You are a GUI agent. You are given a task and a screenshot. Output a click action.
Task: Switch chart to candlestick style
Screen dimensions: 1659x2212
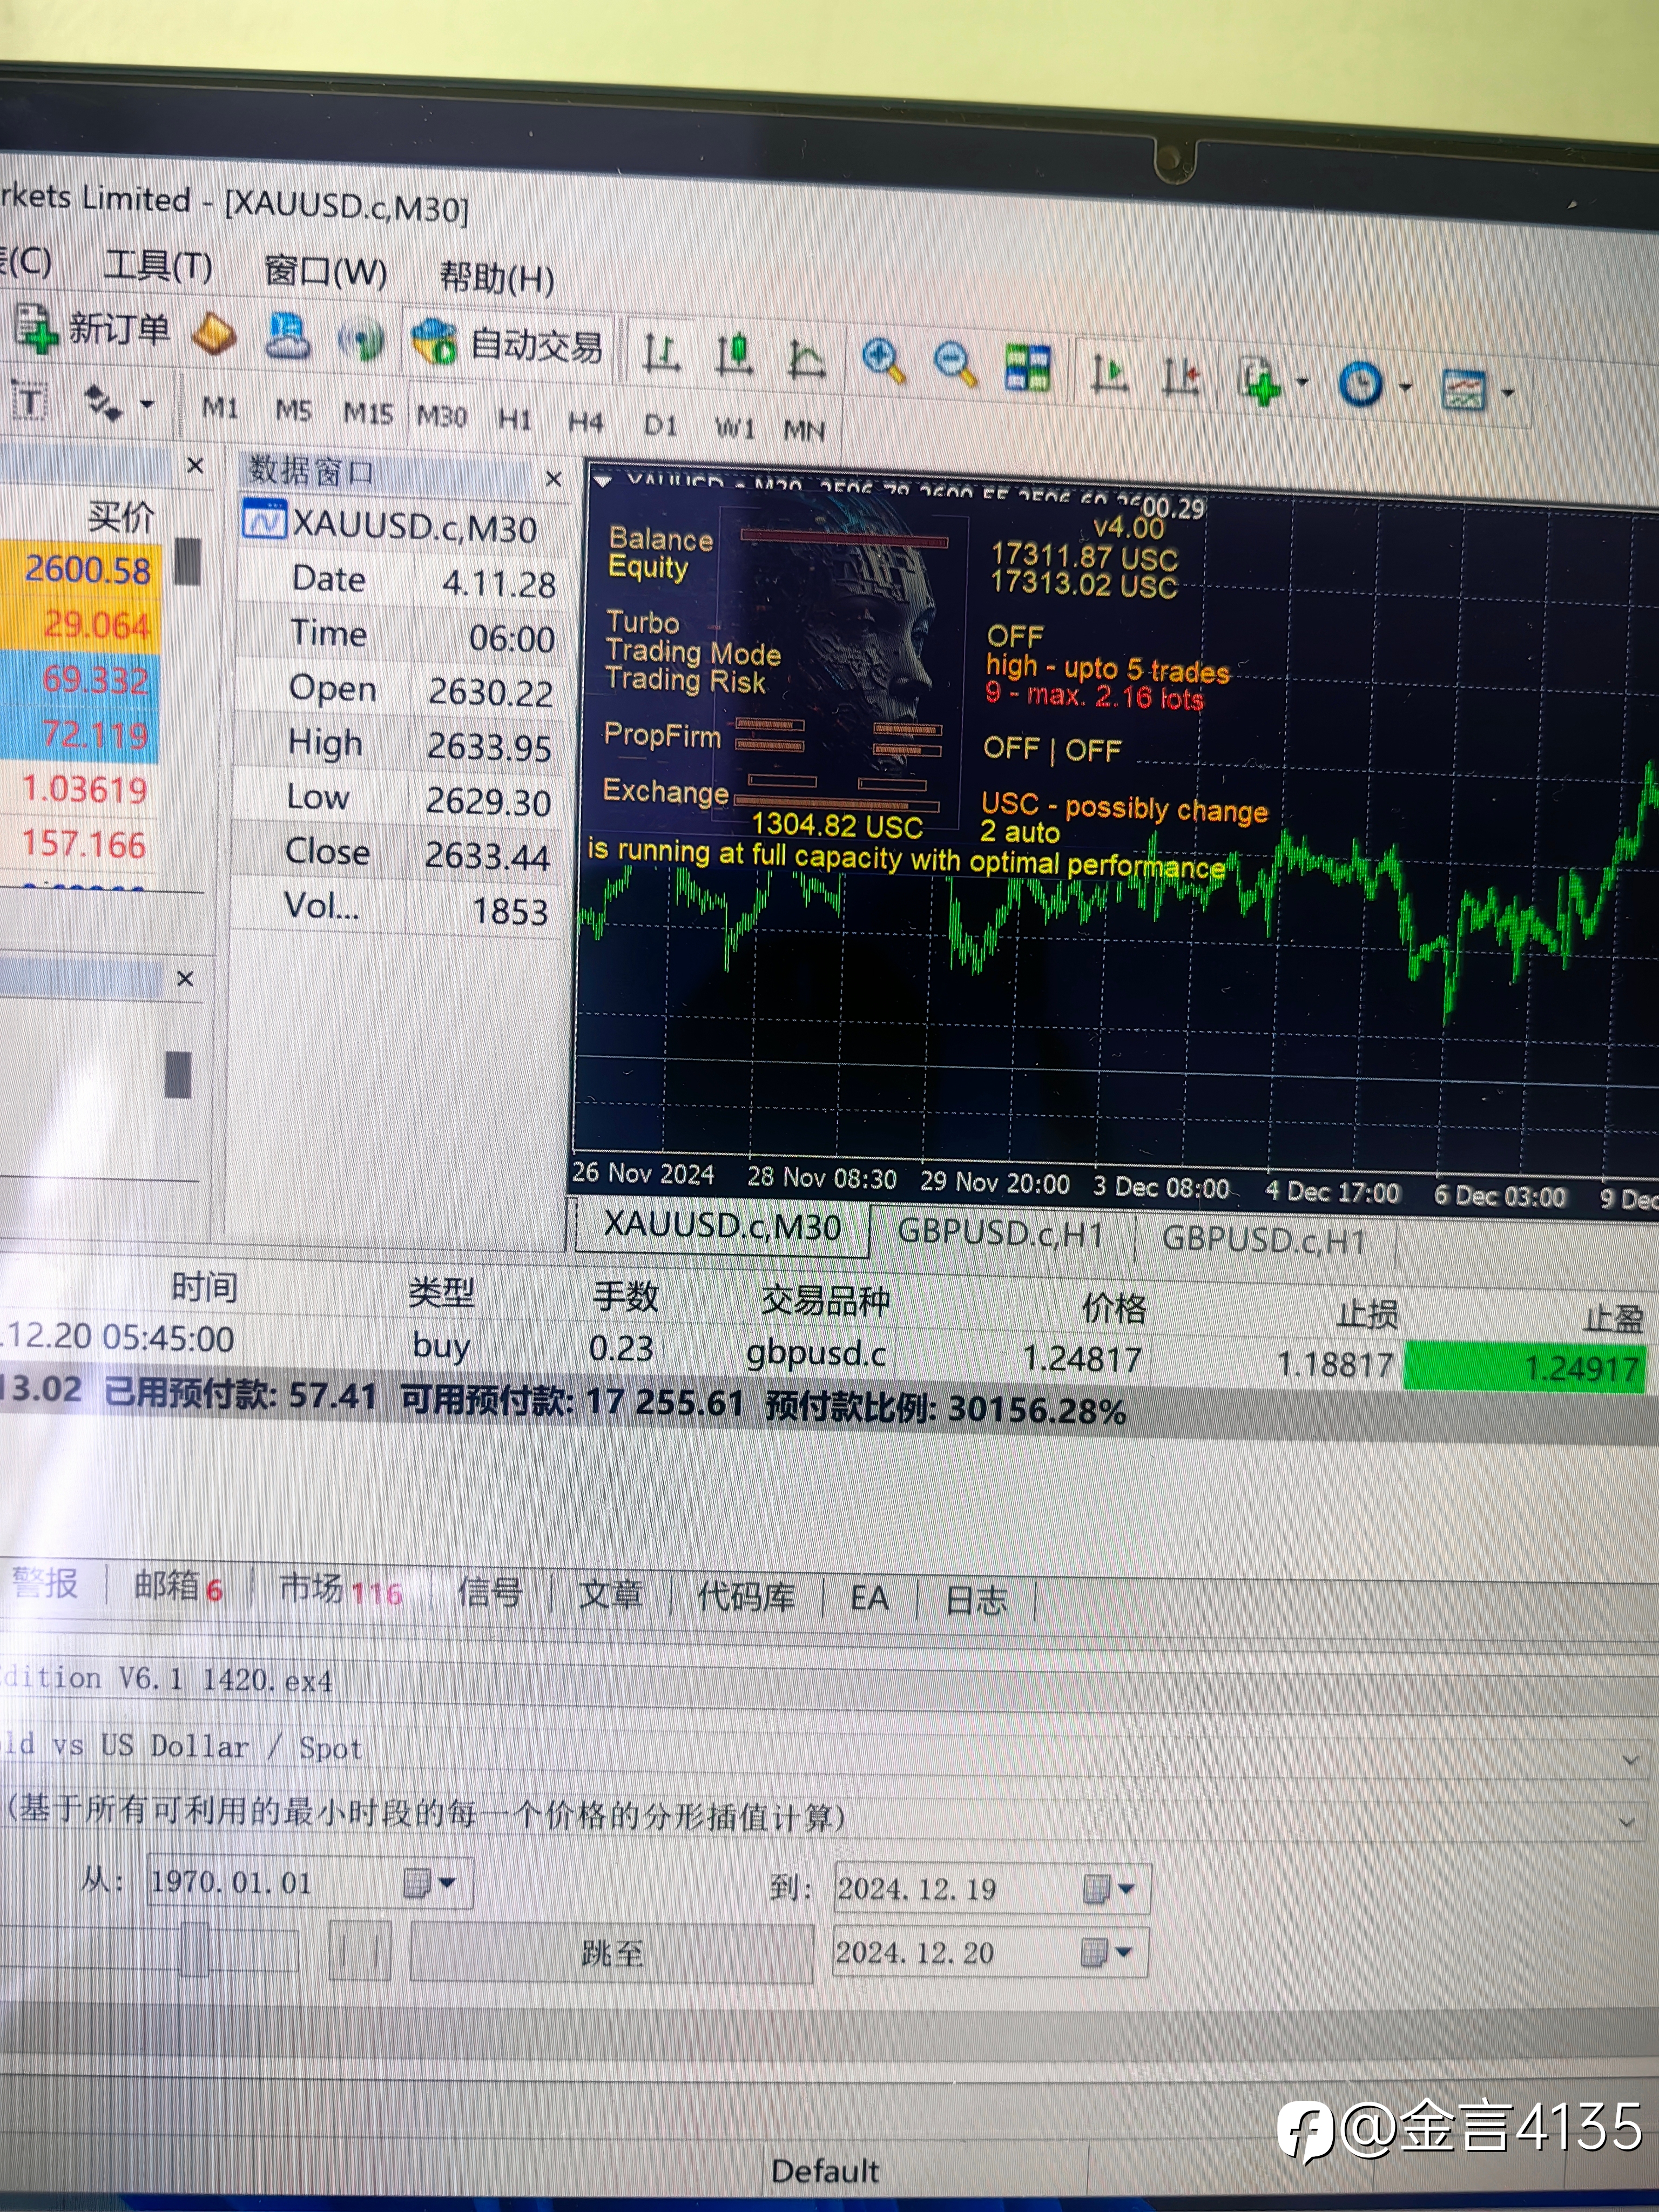coord(734,356)
